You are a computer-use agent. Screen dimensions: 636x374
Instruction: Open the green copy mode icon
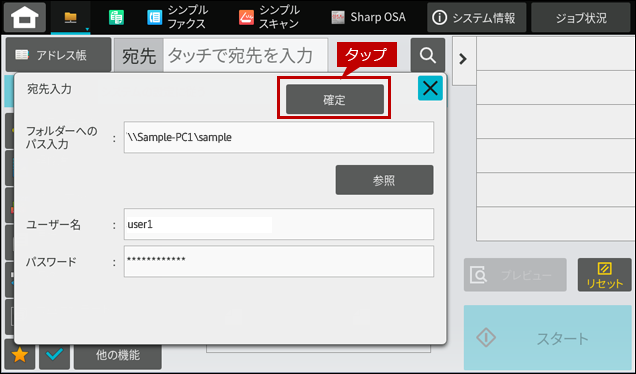pyautogui.click(x=116, y=17)
